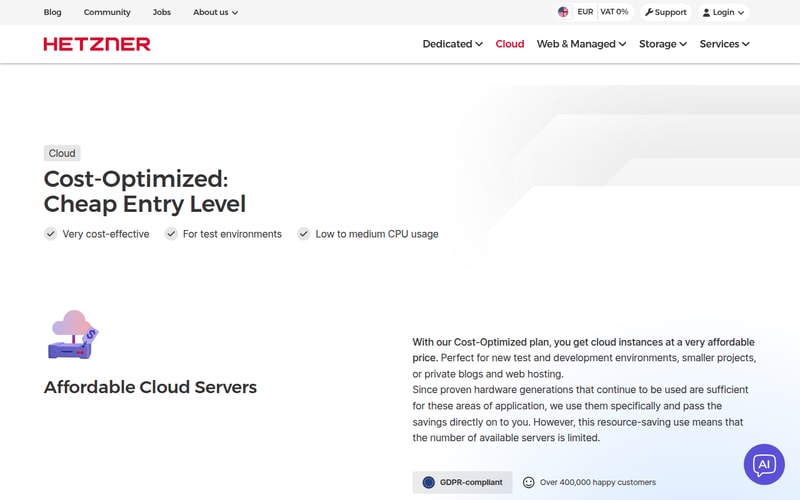Screen dimensions: 800x500
Task: Open the Community link
Action: coord(107,12)
